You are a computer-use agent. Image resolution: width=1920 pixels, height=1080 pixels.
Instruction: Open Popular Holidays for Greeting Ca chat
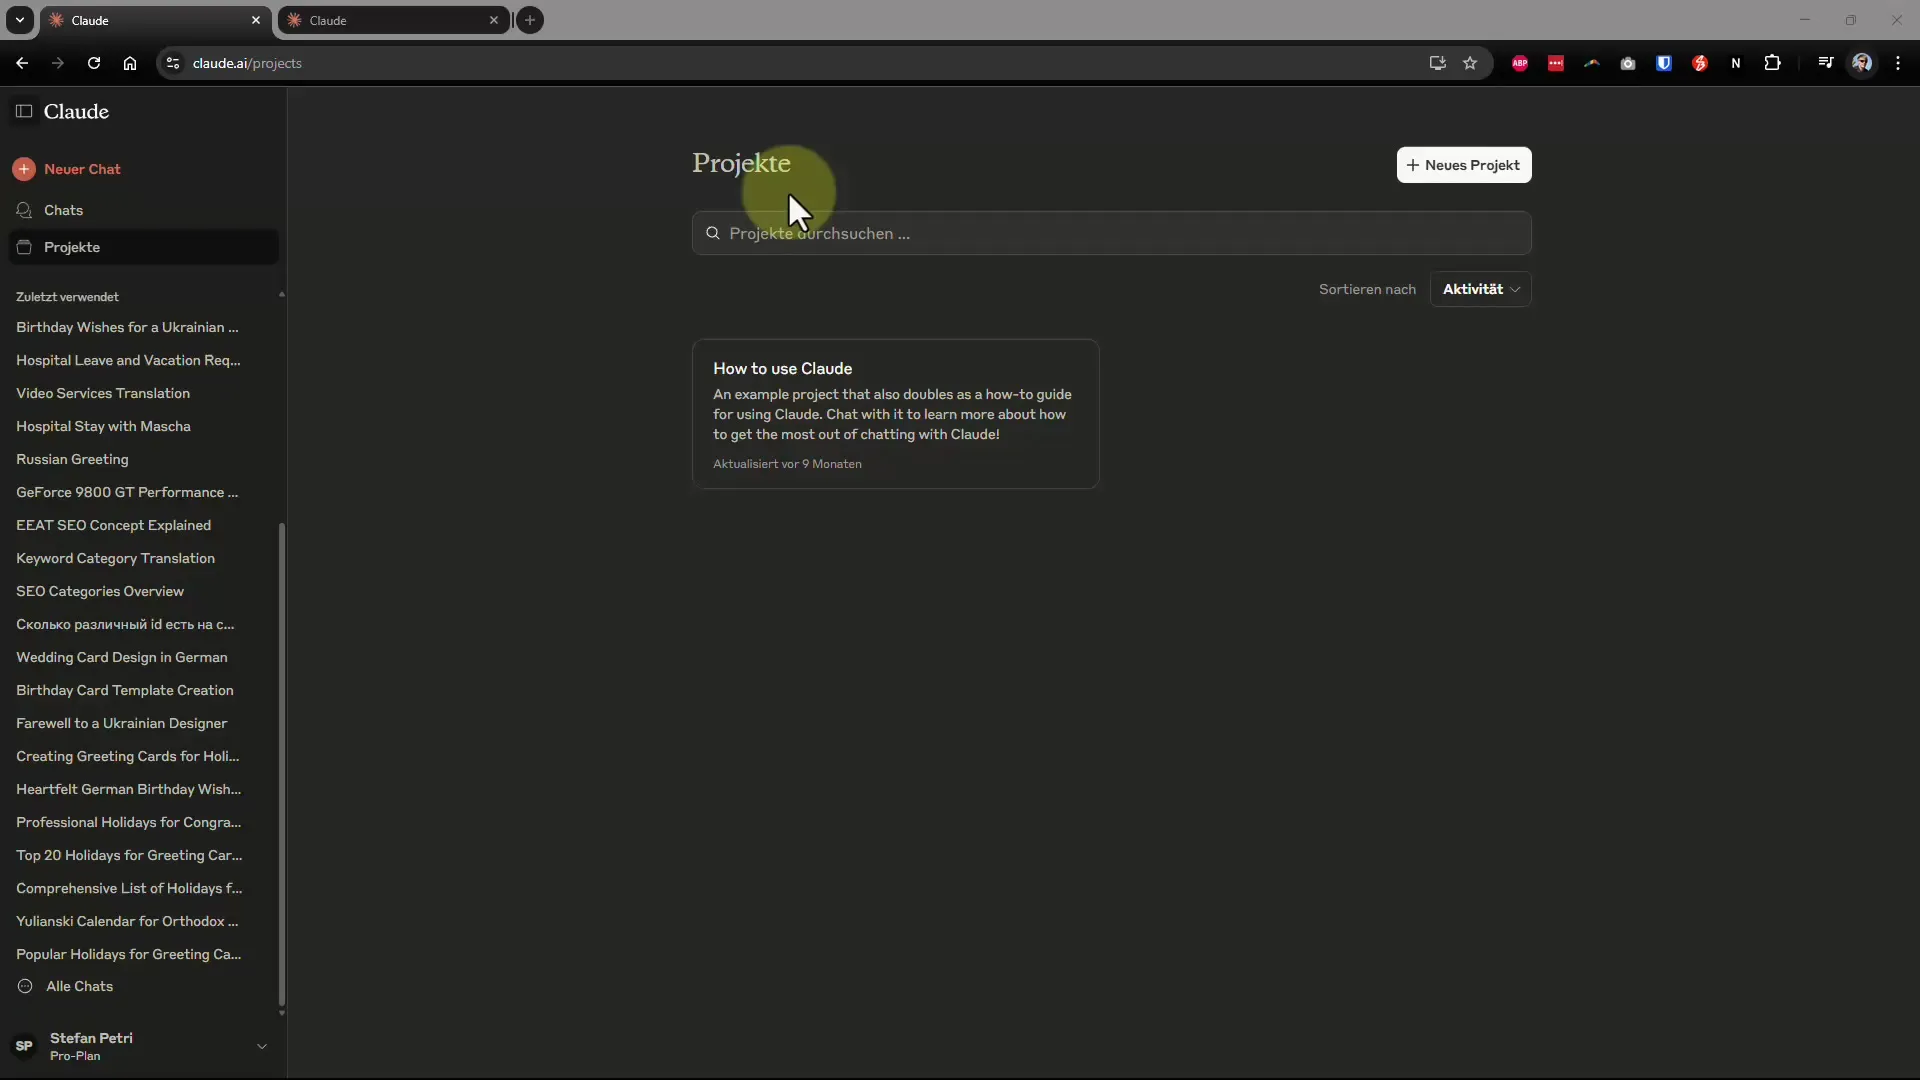(128, 954)
